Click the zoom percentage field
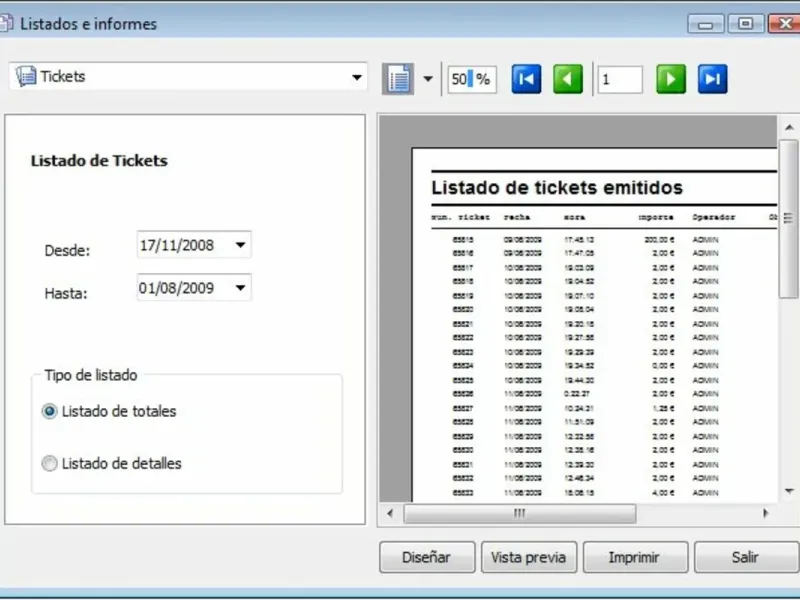 click(x=472, y=79)
